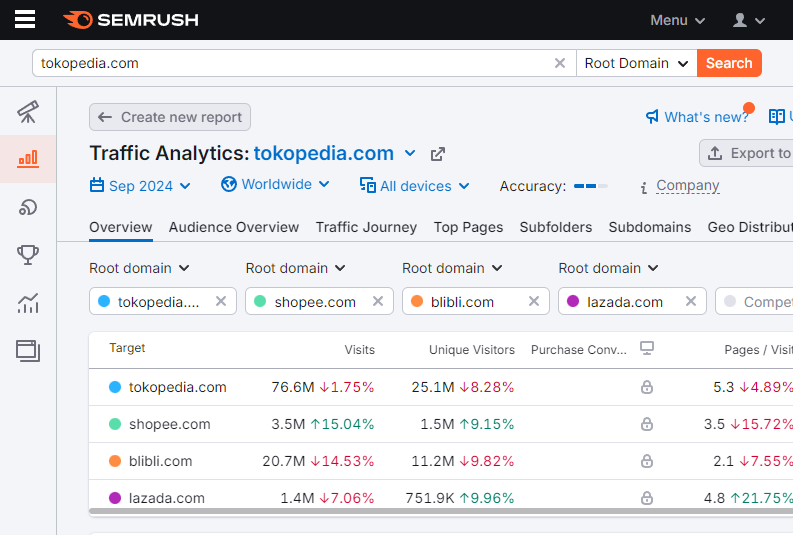Click the Competitor input field

coord(754,301)
